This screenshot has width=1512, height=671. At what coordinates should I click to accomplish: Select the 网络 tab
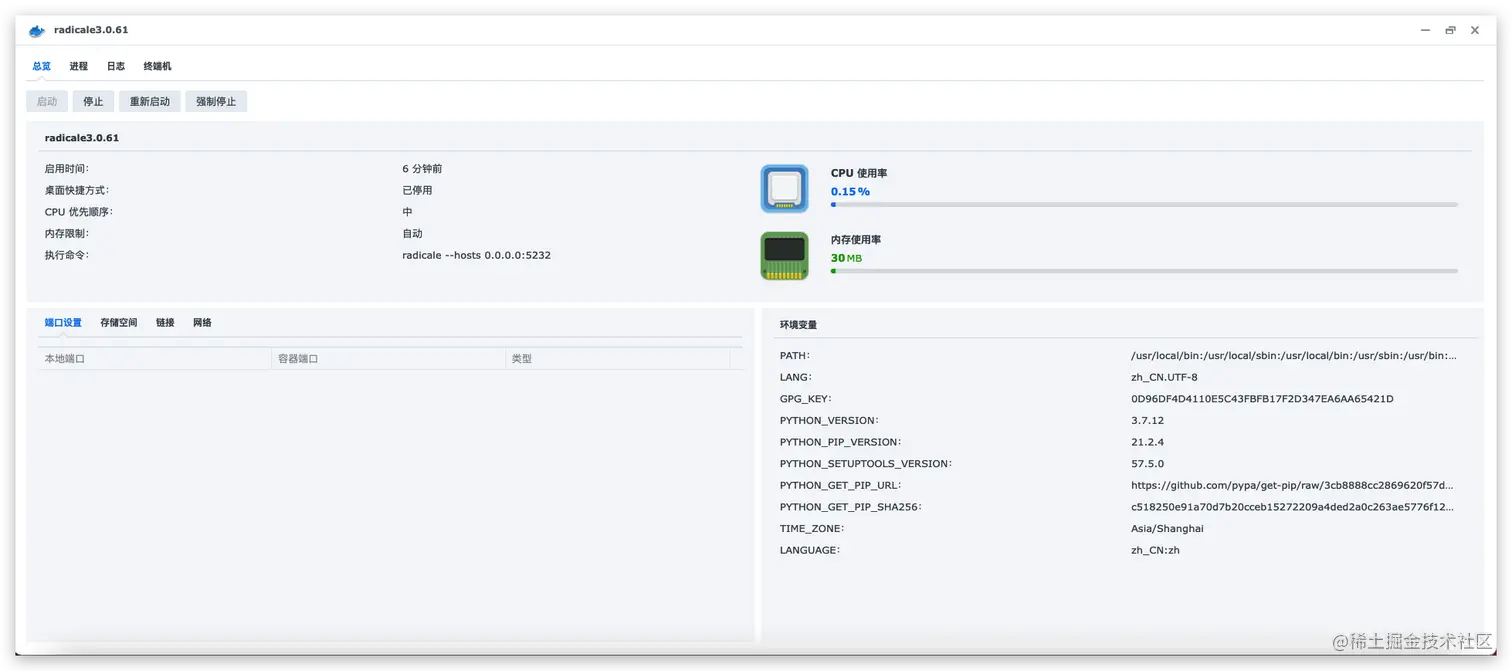coord(202,323)
